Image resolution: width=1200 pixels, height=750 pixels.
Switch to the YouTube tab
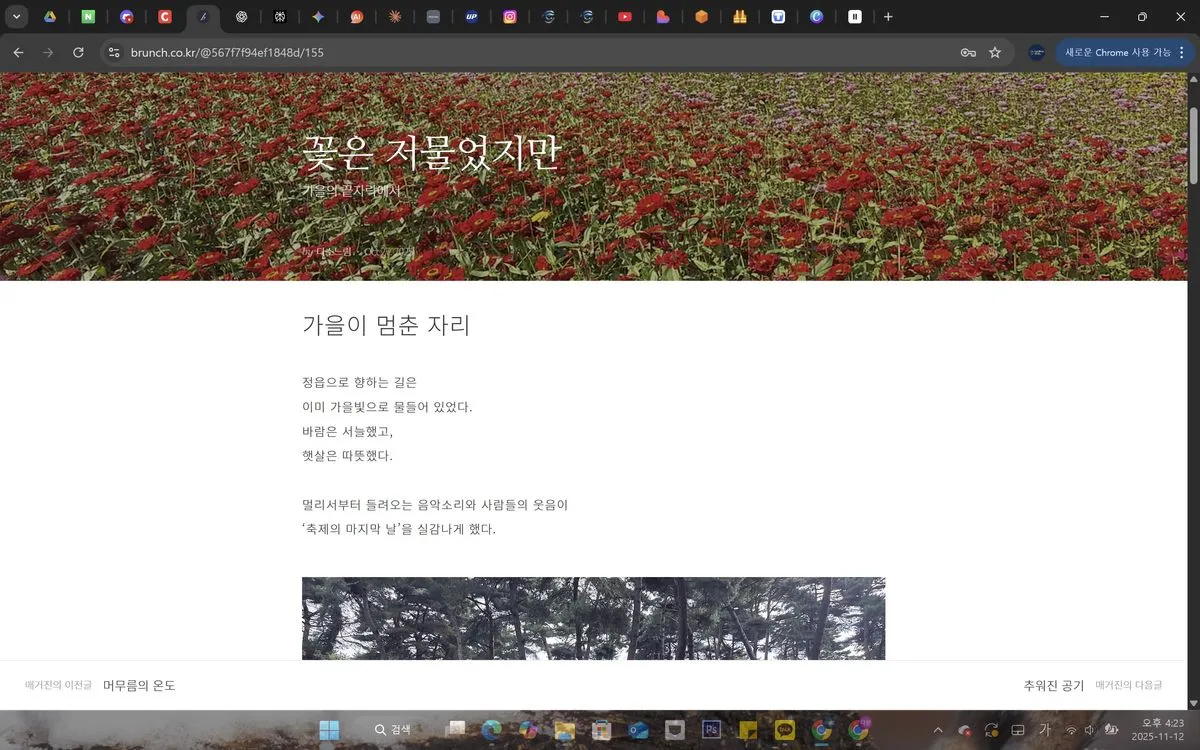pos(624,17)
